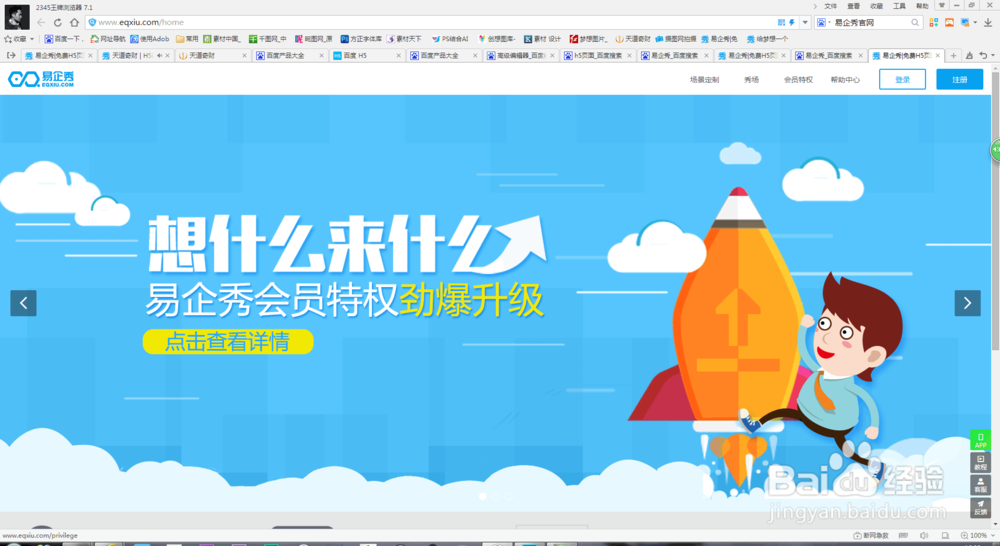
Task: Go to the first carousel slide dot
Action: 483,496
